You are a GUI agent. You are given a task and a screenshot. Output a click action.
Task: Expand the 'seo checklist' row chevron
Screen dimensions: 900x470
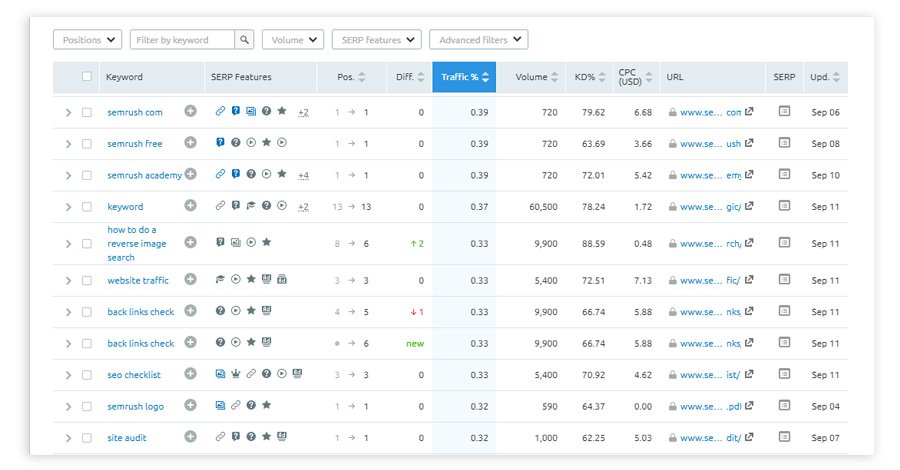68,375
